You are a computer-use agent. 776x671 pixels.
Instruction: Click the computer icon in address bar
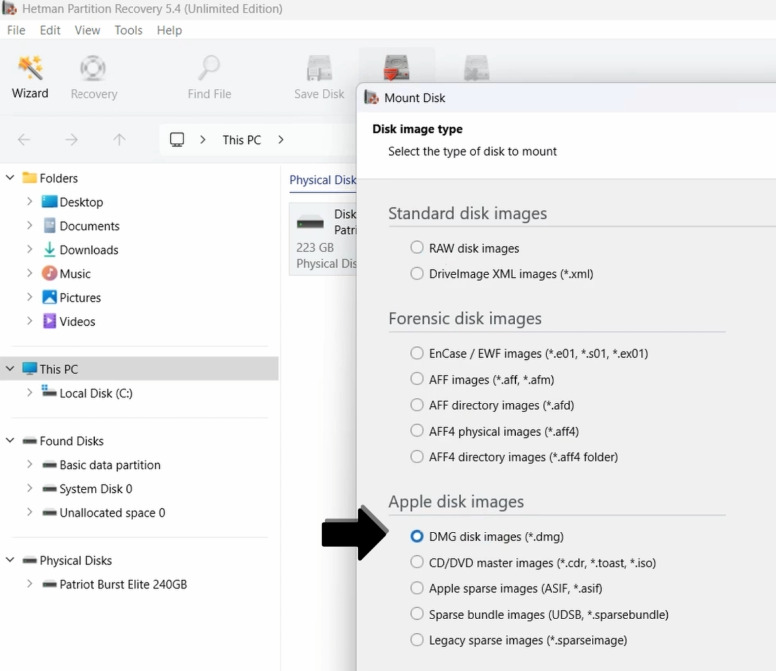click(177, 140)
